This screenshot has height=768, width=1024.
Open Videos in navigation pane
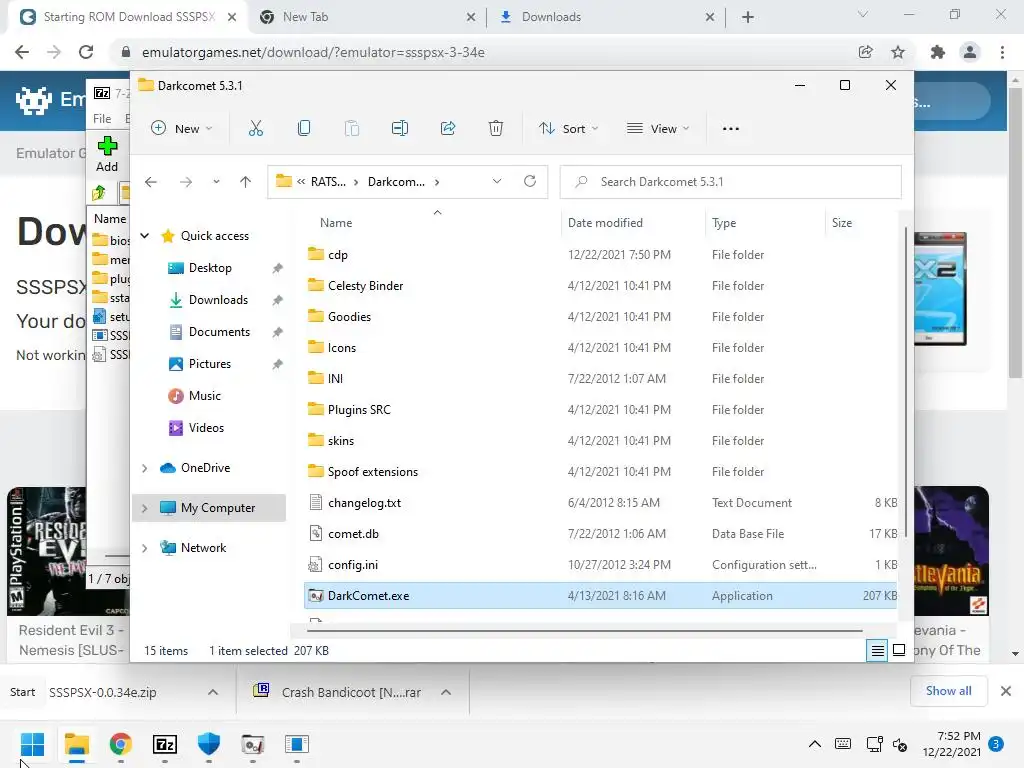click(206, 428)
